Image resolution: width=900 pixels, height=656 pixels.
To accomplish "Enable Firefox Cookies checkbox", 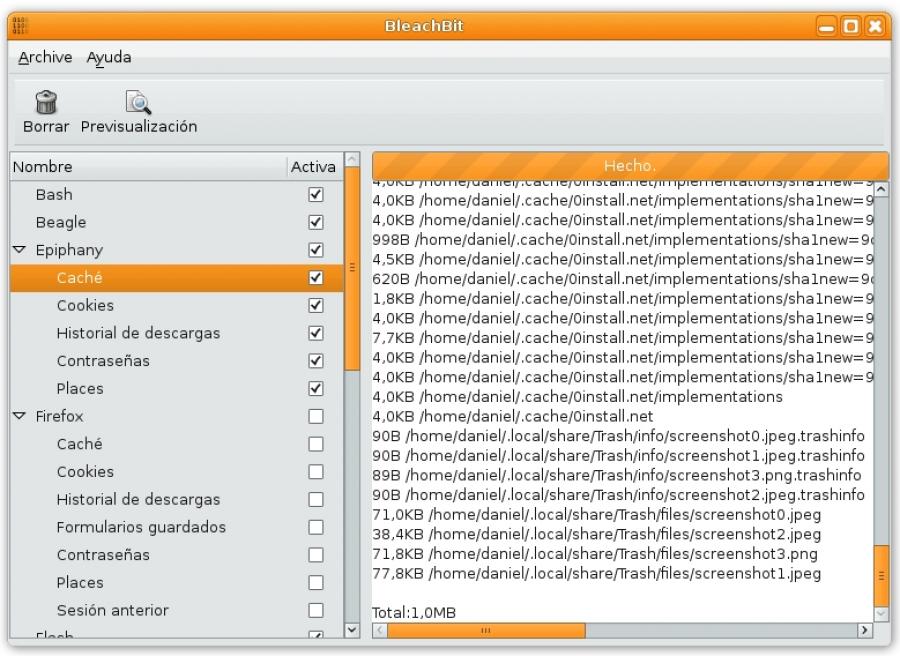I will coord(316,472).
